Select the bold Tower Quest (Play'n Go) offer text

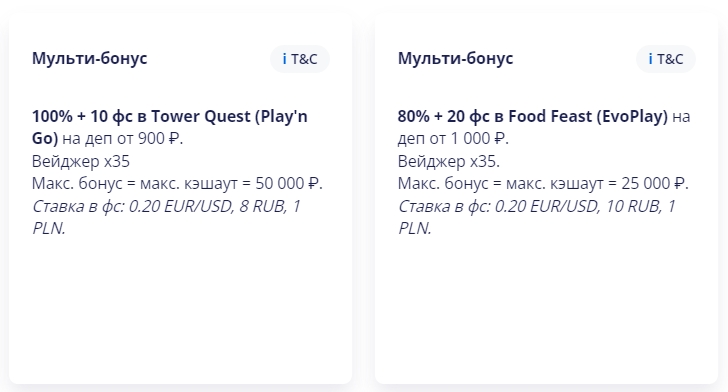click(169, 127)
